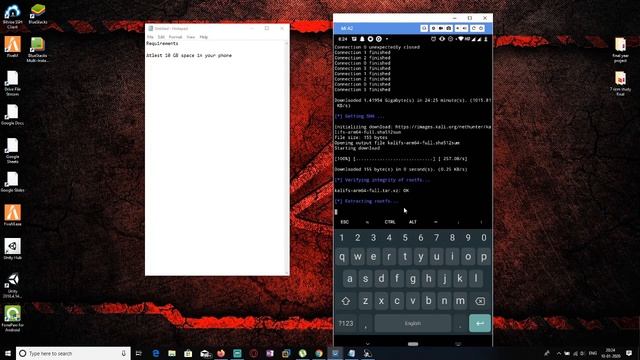Open the Unity Hub desktop shortcut
This screenshot has height=360, width=640.
tap(12, 249)
